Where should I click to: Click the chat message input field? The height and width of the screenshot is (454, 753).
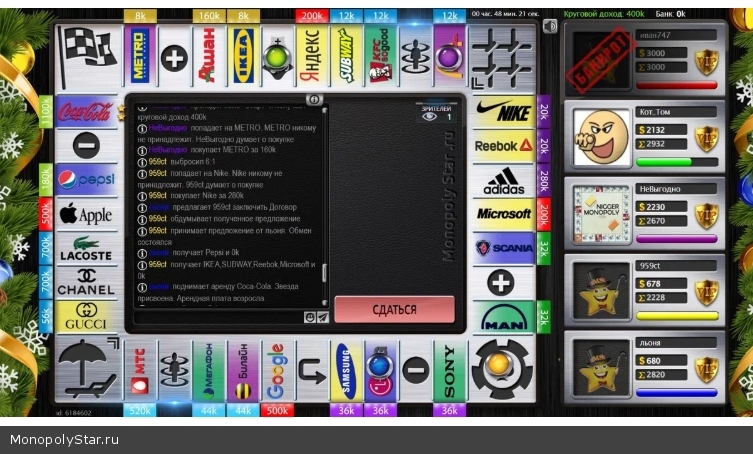[x=219, y=317]
